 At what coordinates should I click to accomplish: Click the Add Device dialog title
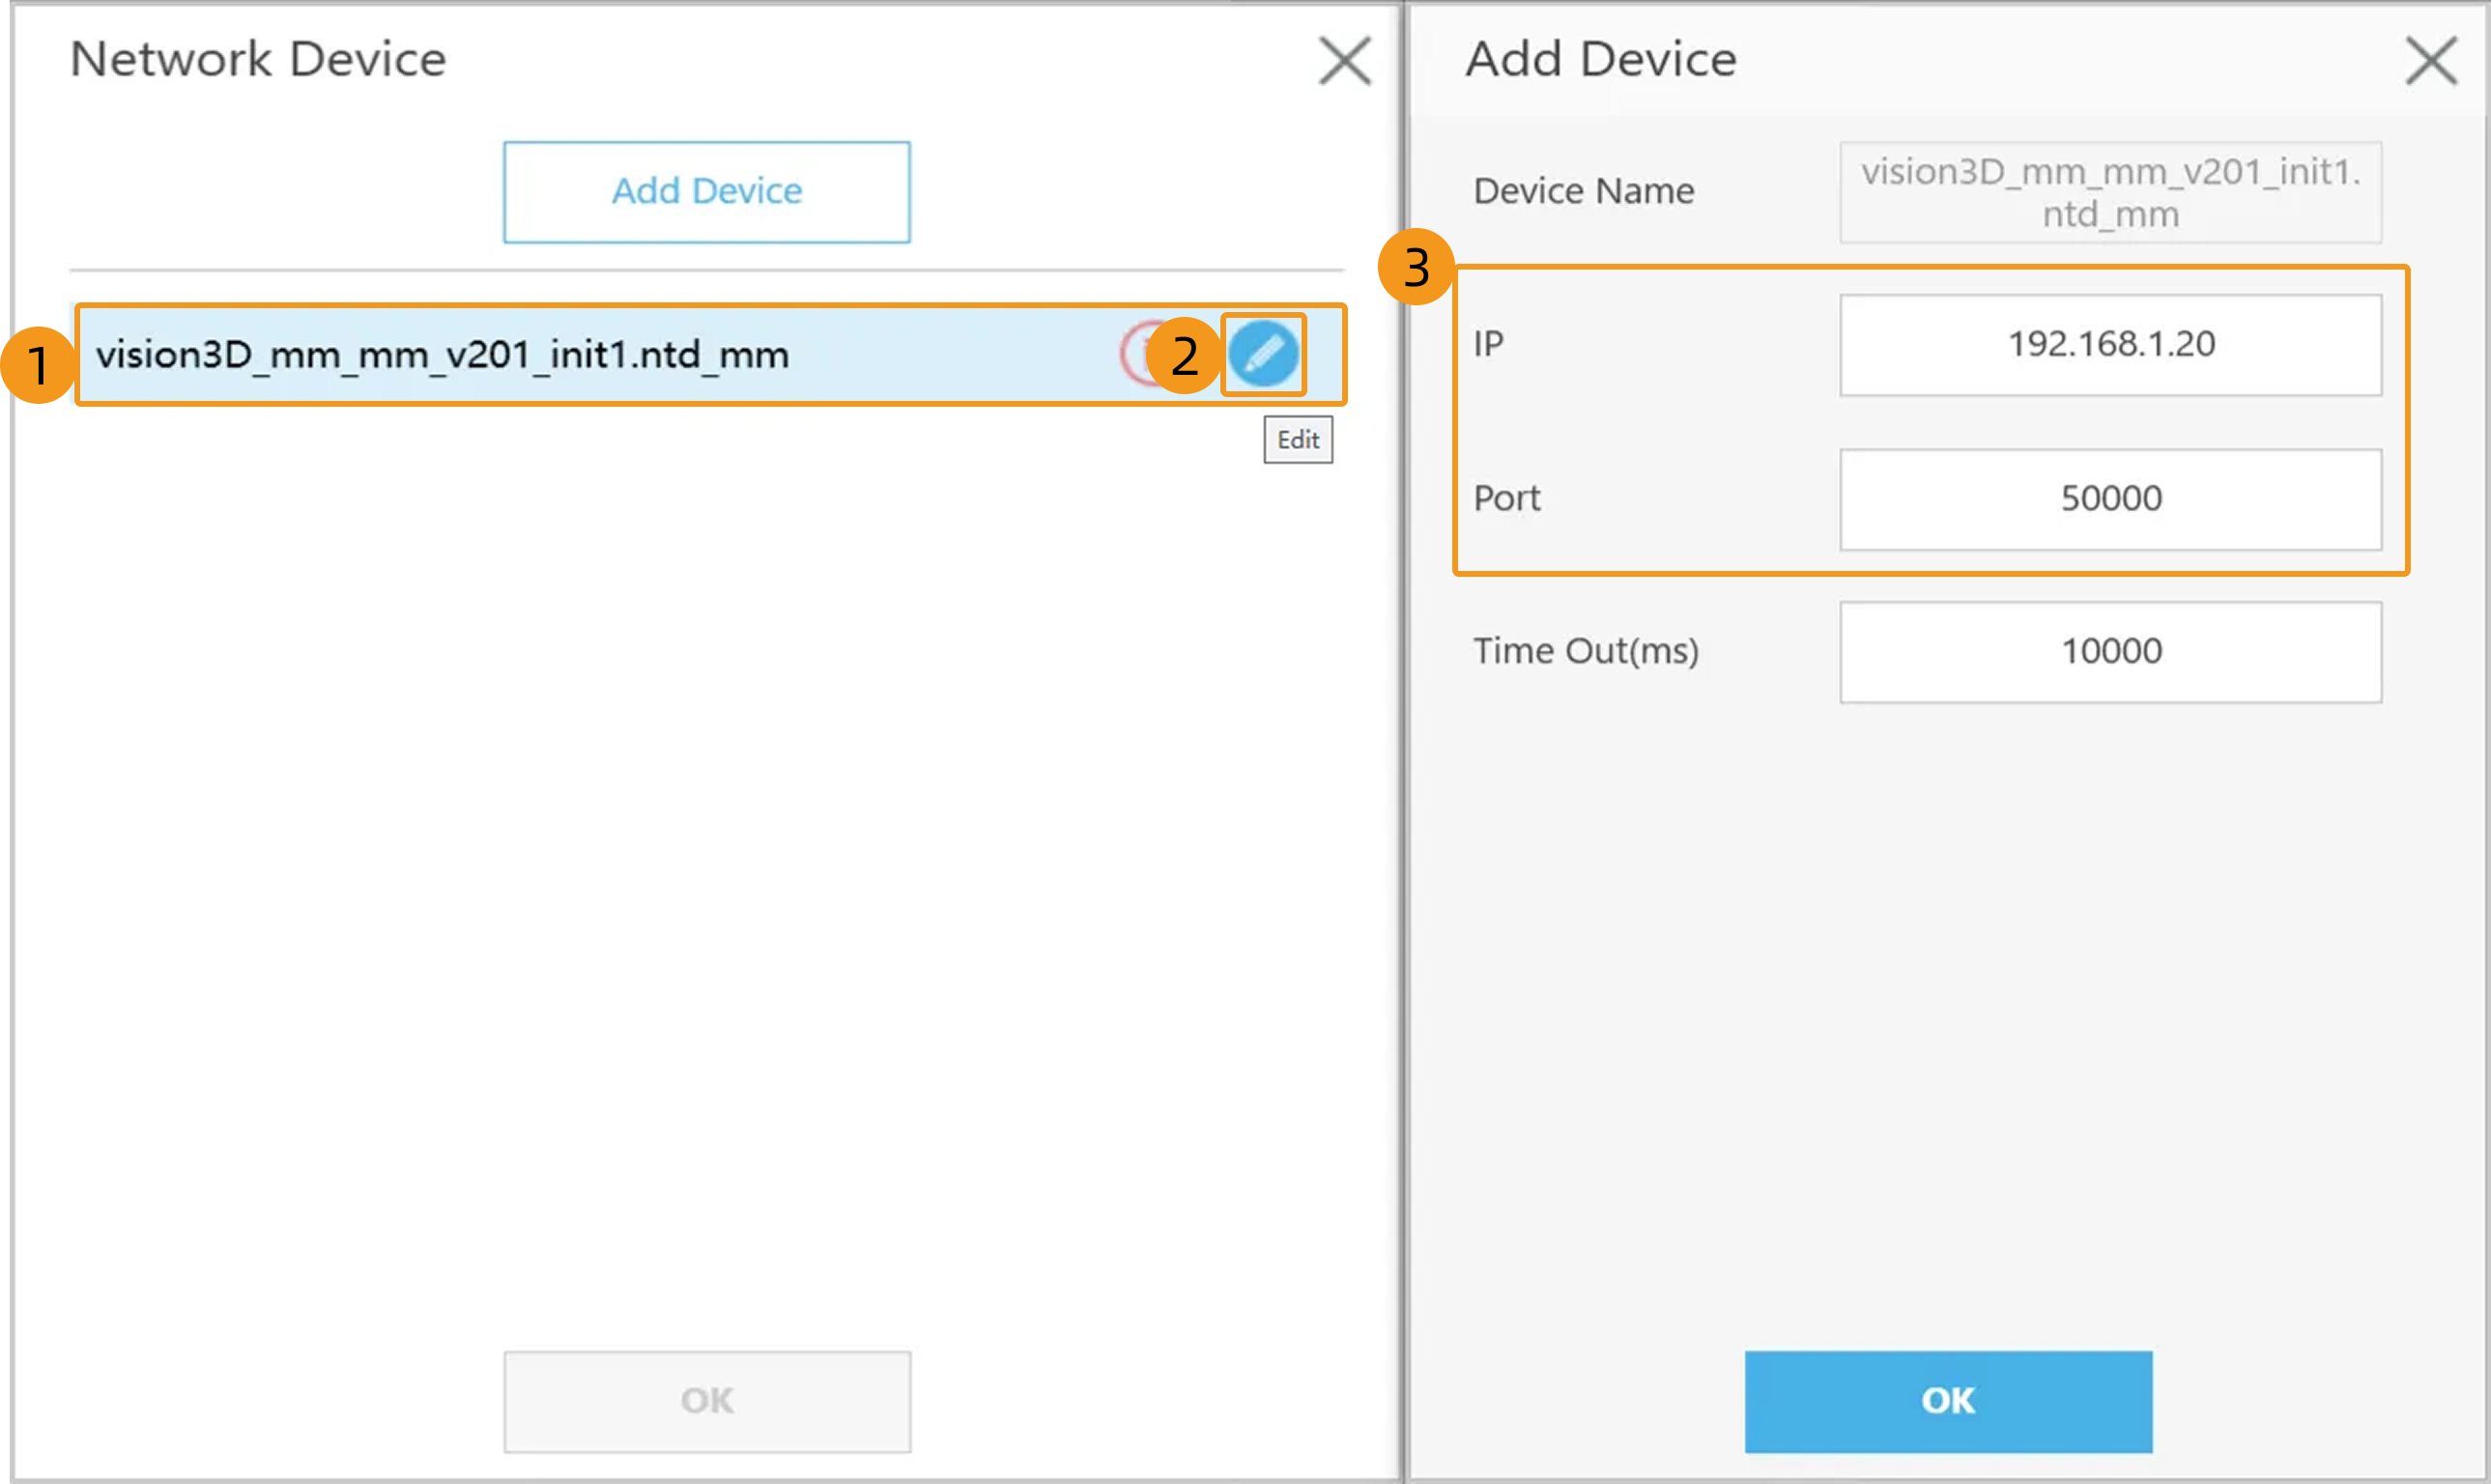coord(1600,59)
